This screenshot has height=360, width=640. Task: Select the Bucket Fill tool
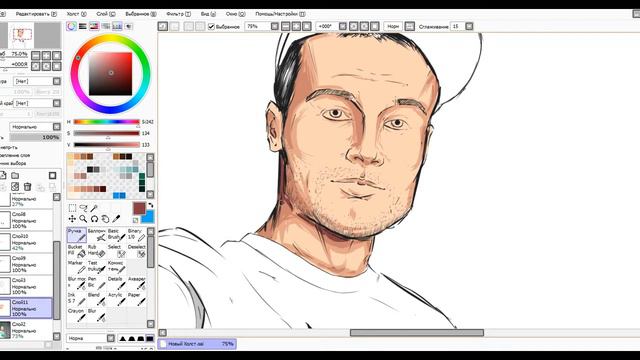click(77, 251)
